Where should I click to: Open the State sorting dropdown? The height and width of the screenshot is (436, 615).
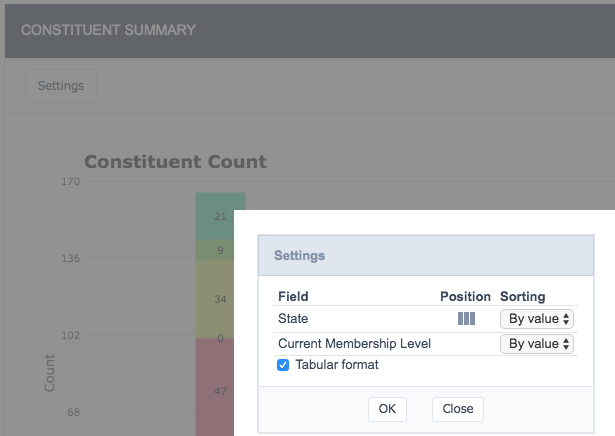tap(537, 319)
